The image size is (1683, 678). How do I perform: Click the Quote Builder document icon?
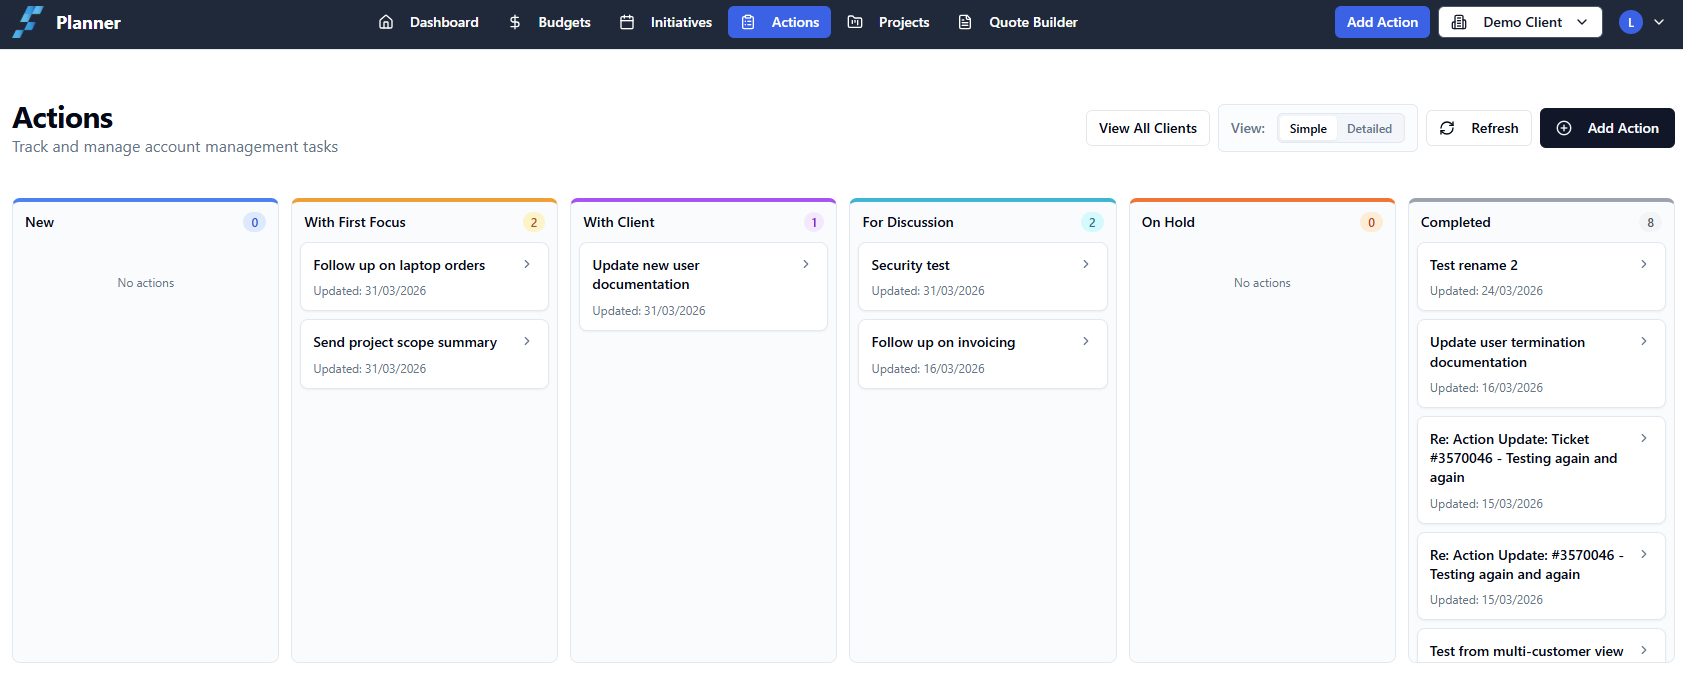[965, 22]
